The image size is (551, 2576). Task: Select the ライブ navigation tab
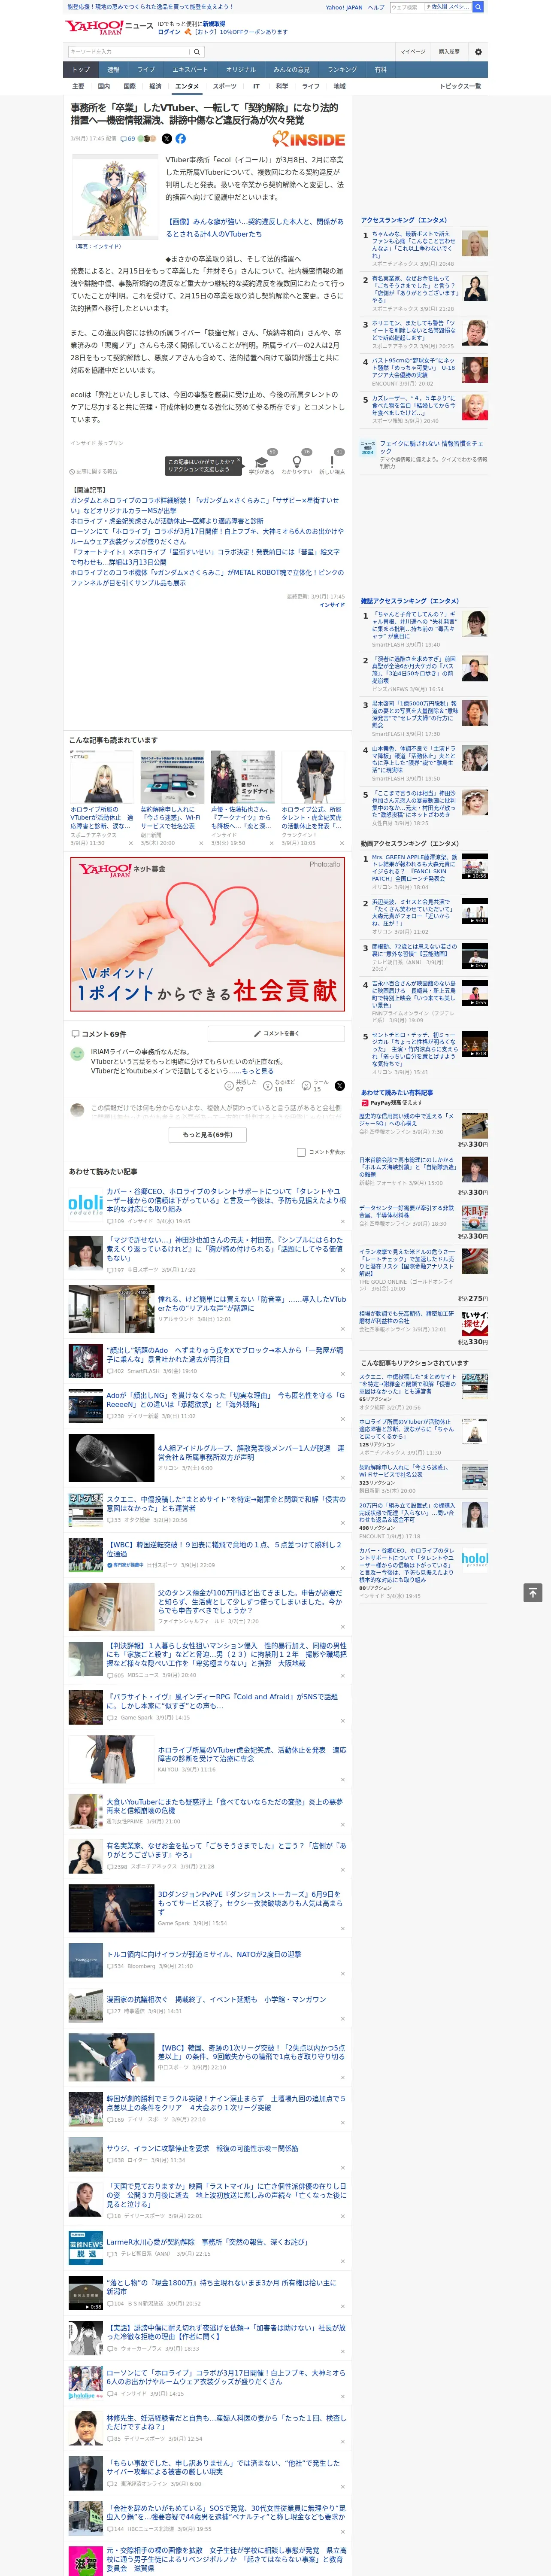point(146,70)
